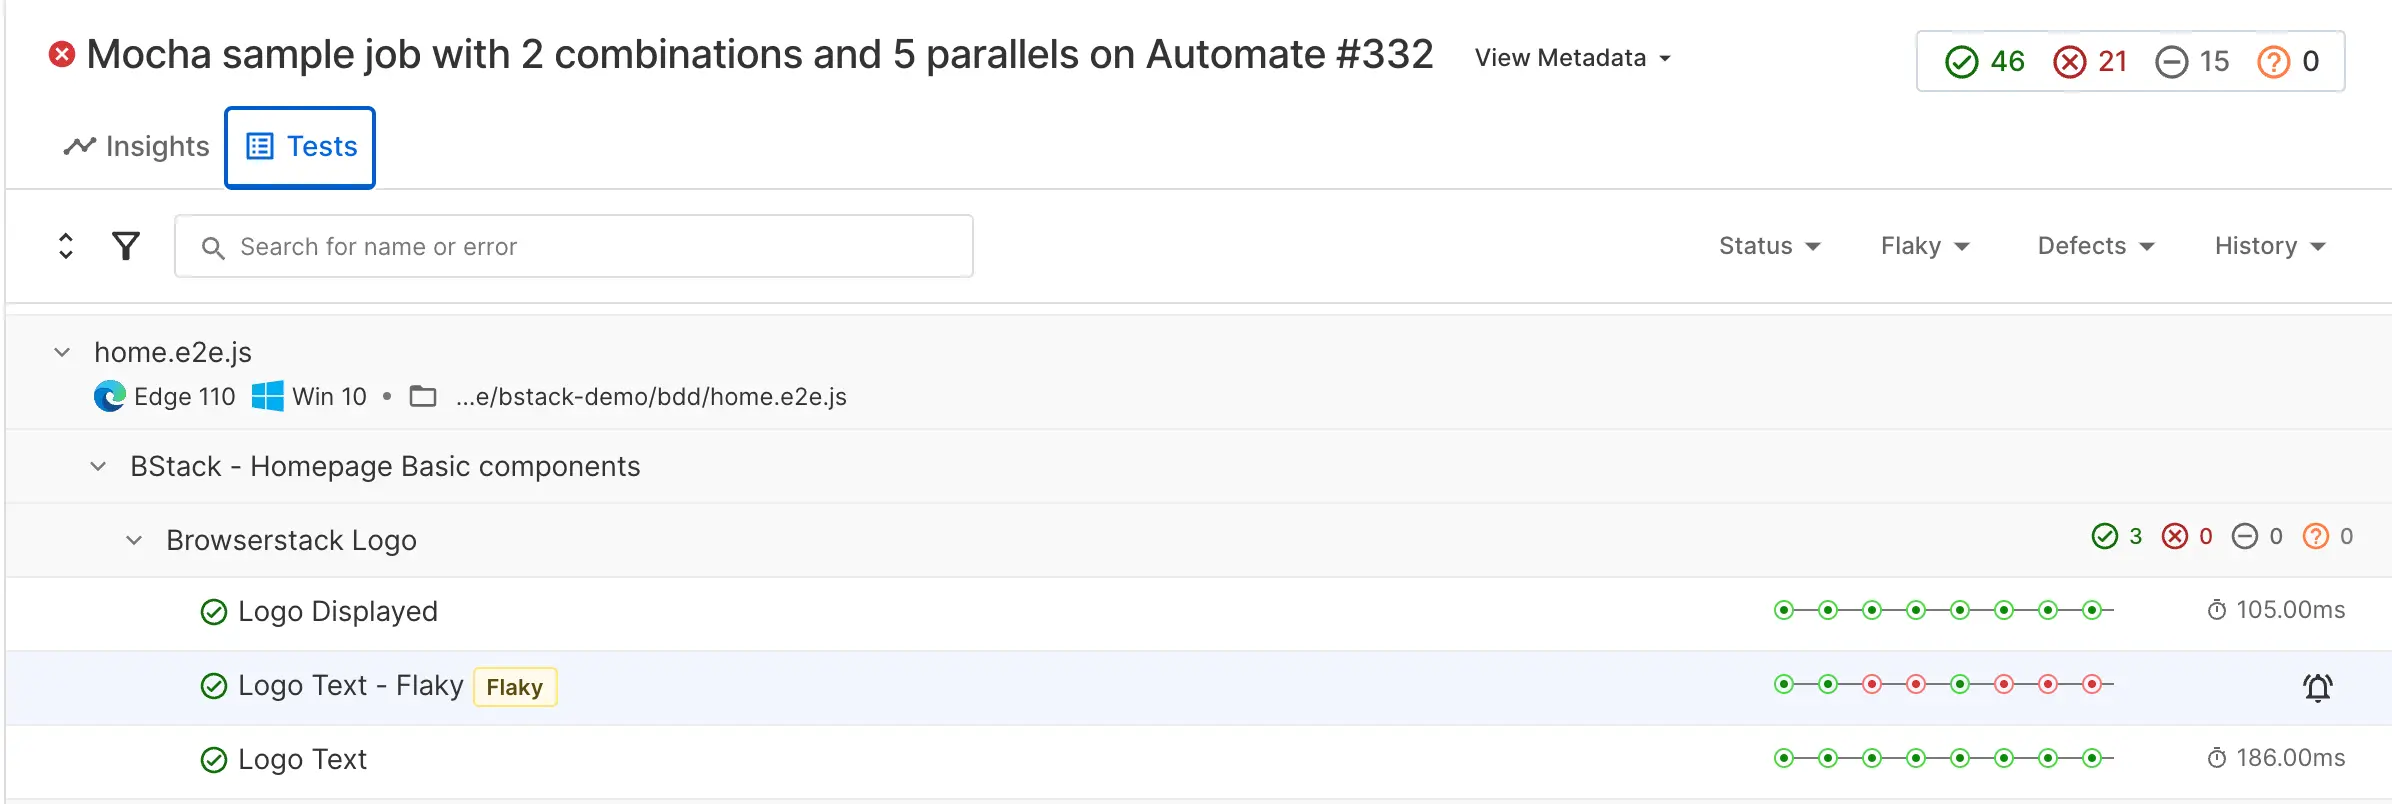This screenshot has width=2392, height=804.
Task: Click the red failed status icon beside job title
Action: click(62, 54)
